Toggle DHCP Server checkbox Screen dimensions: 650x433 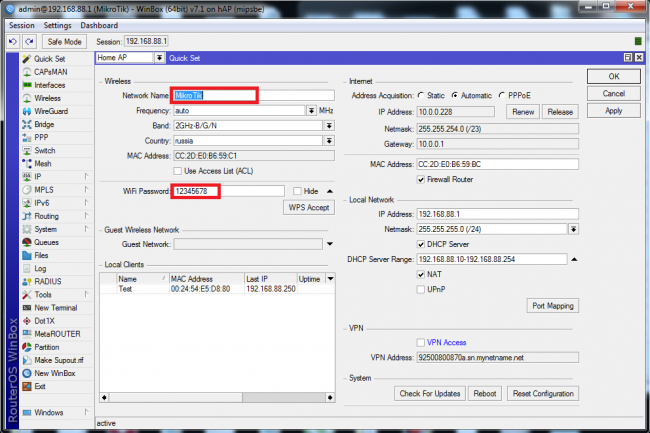(x=421, y=244)
